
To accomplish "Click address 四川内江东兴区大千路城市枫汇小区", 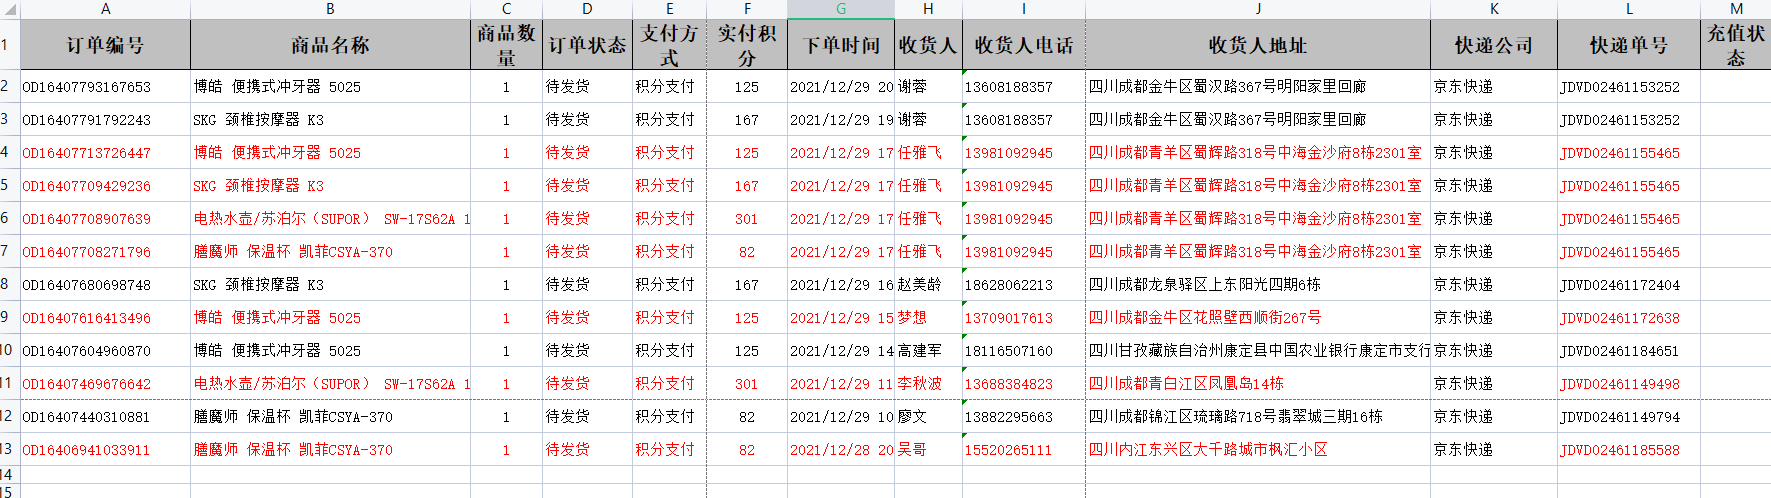I will [x=1208, y=450].
